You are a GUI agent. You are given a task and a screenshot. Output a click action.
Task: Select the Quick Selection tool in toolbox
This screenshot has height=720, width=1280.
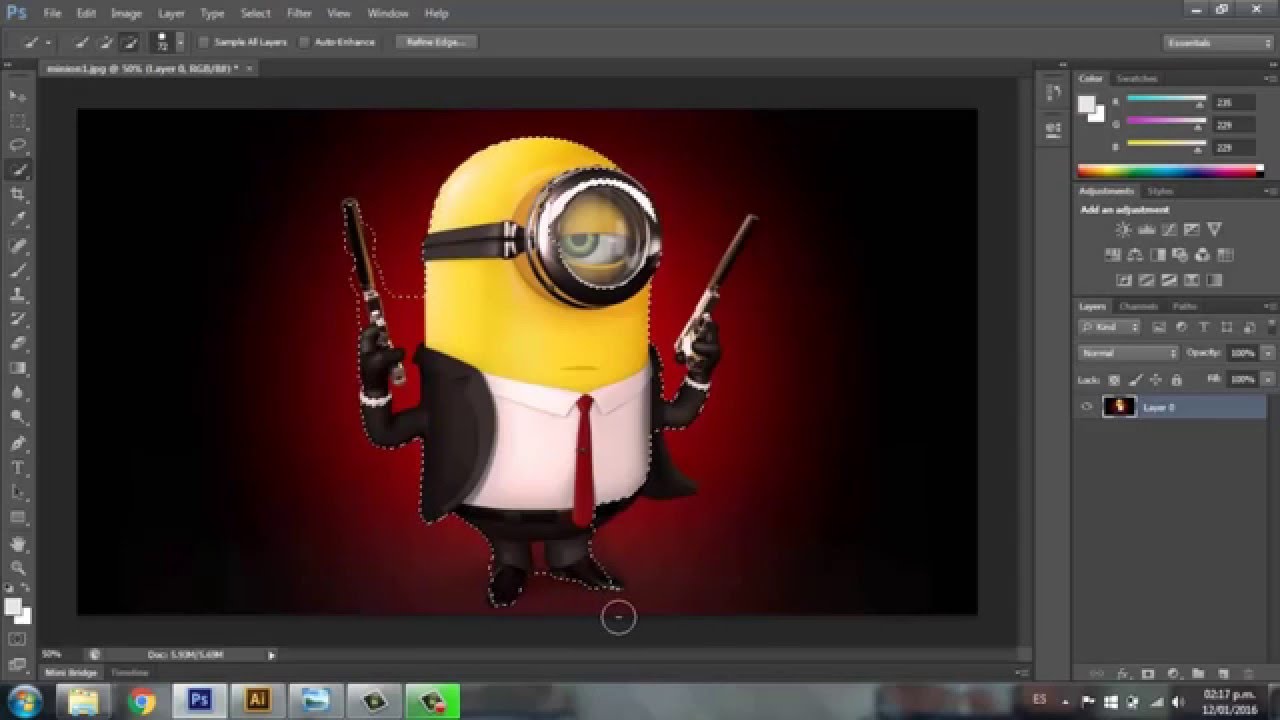click(x=18, y=170)
